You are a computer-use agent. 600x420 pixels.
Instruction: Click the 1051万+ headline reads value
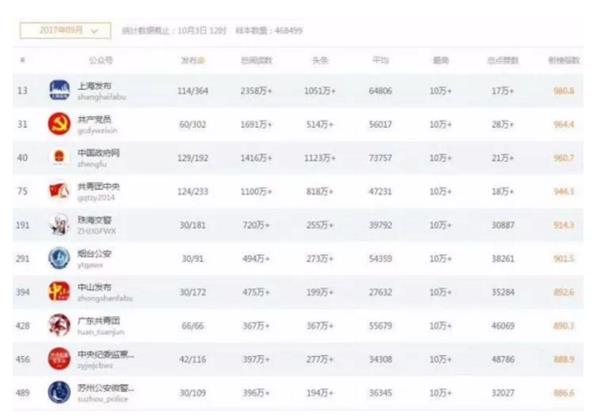320,91
